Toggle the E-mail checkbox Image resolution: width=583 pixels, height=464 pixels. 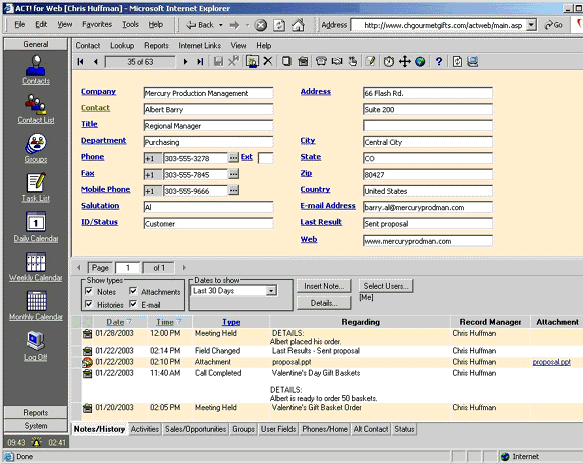[133, 304]
